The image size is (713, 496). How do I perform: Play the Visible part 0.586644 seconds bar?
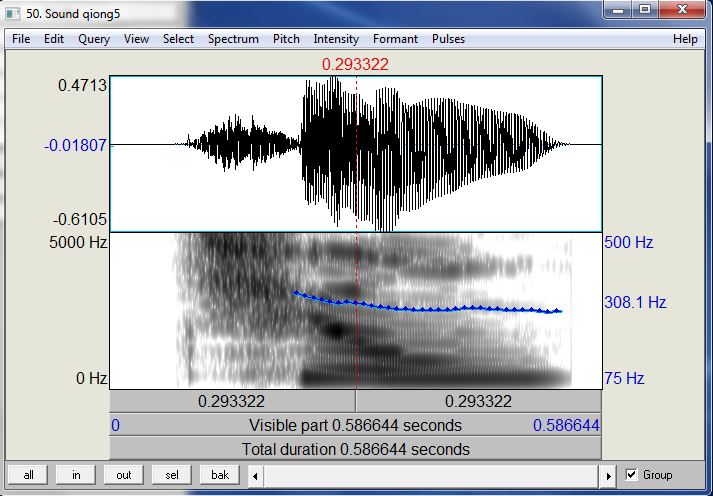[x=356, y=425]
